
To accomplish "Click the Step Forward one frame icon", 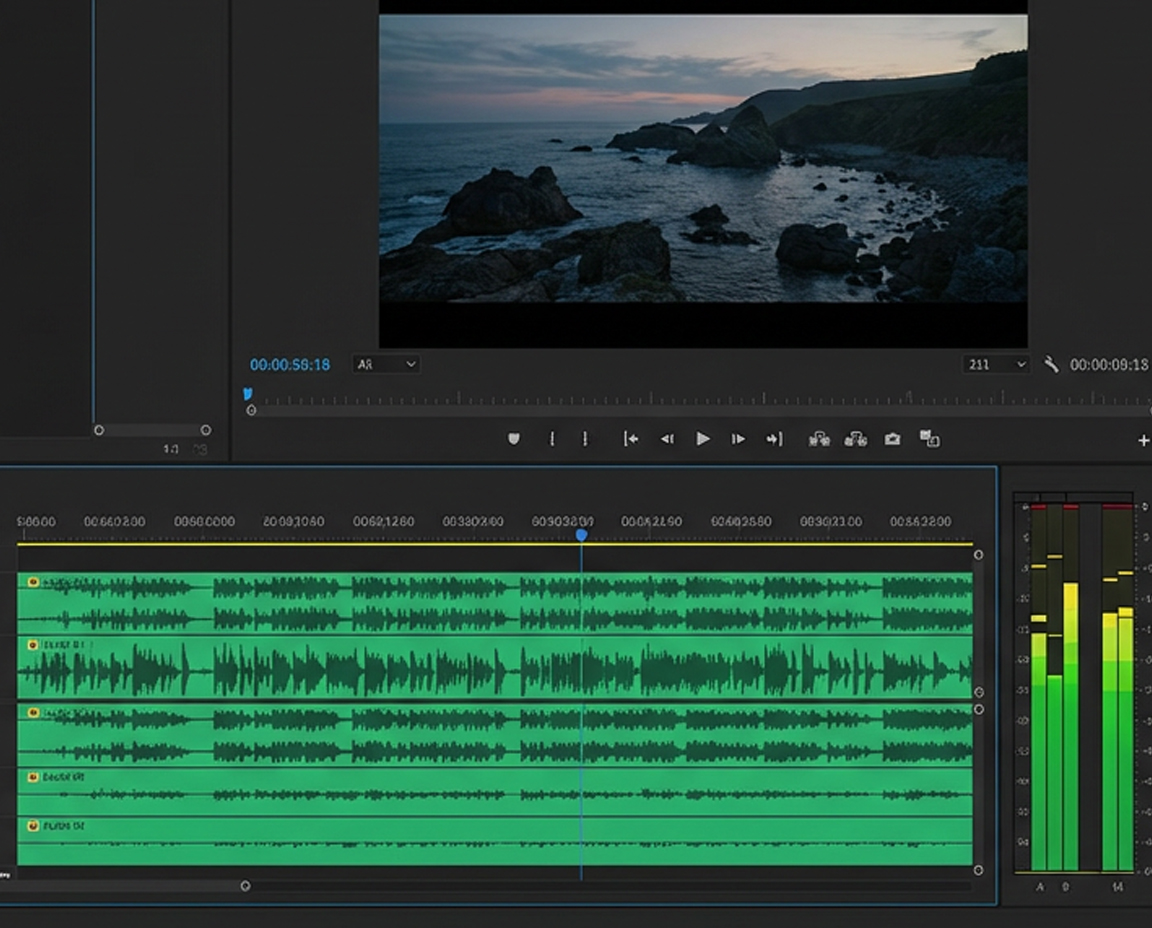I will 737,438.
